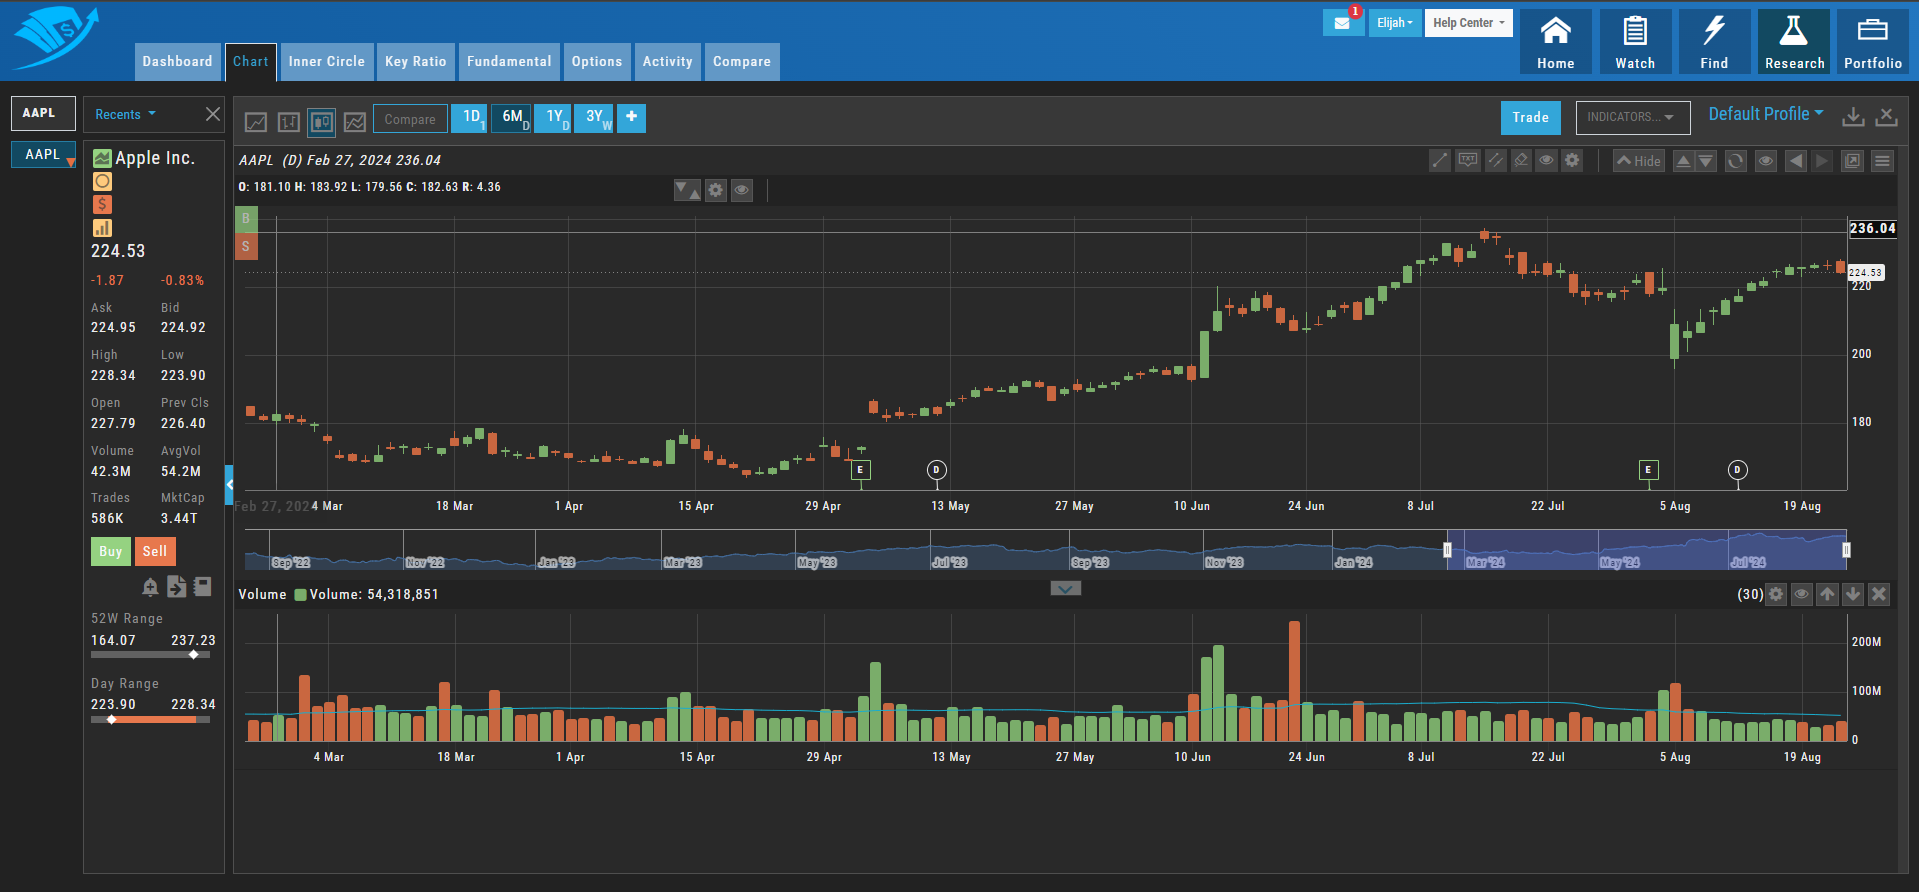Select the mountain area chart type icon
The image size is (1919, 892).
(355, 121)
